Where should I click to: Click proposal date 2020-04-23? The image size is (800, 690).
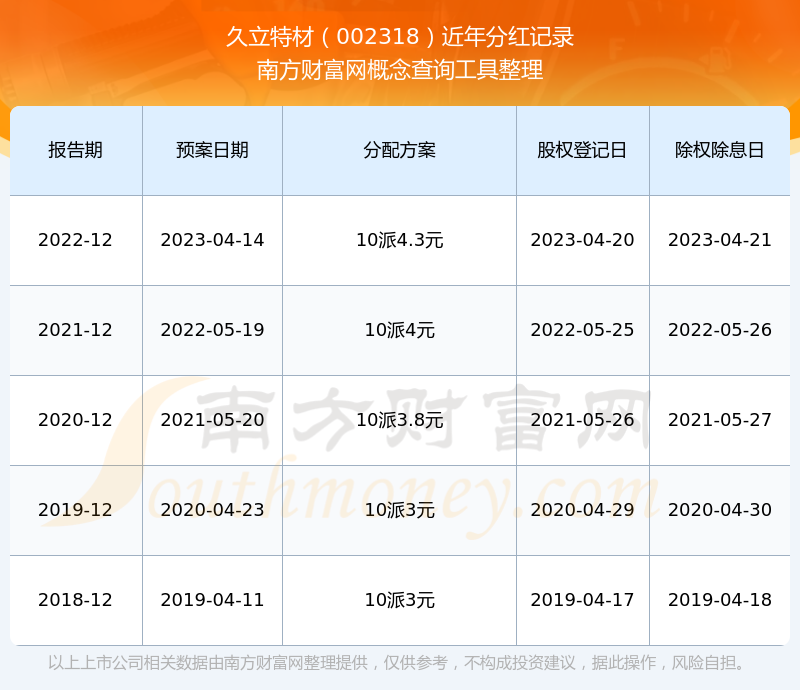[212, 509]
